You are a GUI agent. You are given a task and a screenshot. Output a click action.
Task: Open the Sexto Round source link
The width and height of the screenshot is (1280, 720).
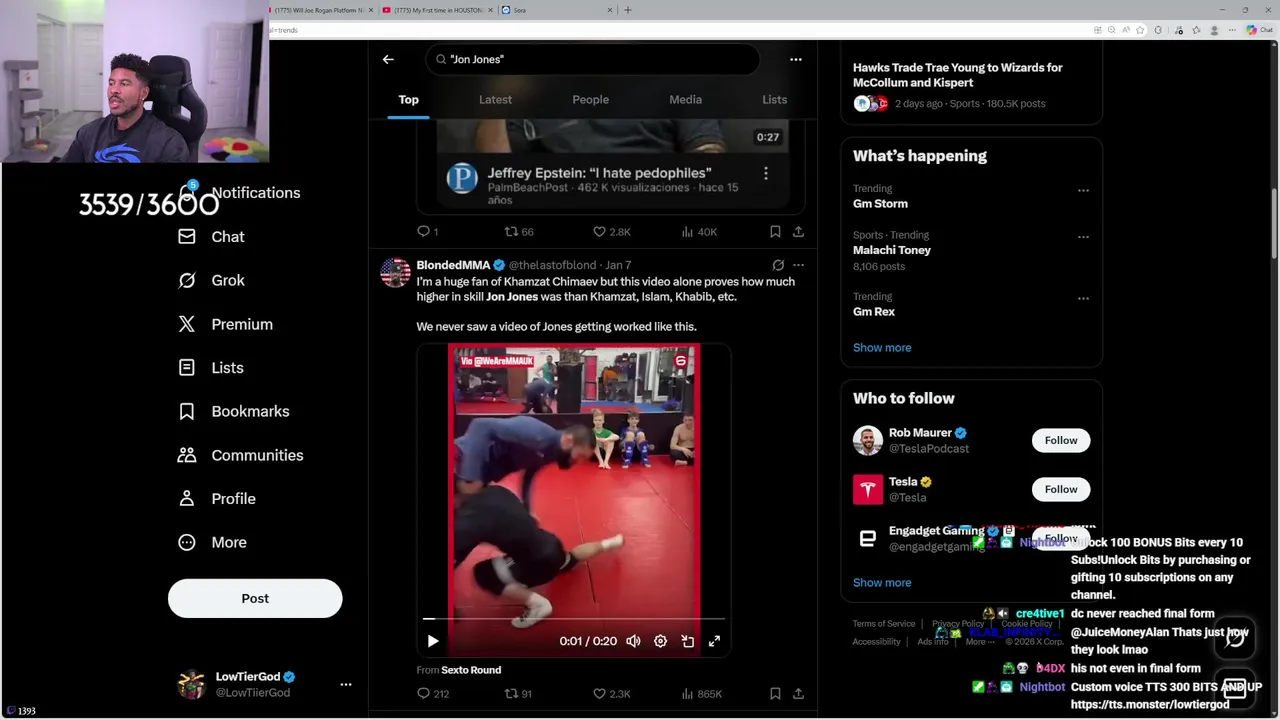pos(471,670)
